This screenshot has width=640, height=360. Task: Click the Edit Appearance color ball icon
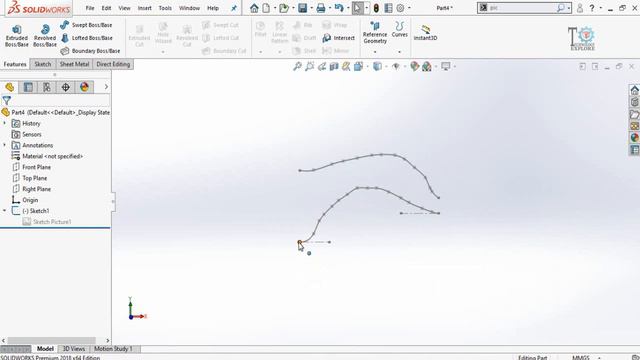tap(415, 66)
